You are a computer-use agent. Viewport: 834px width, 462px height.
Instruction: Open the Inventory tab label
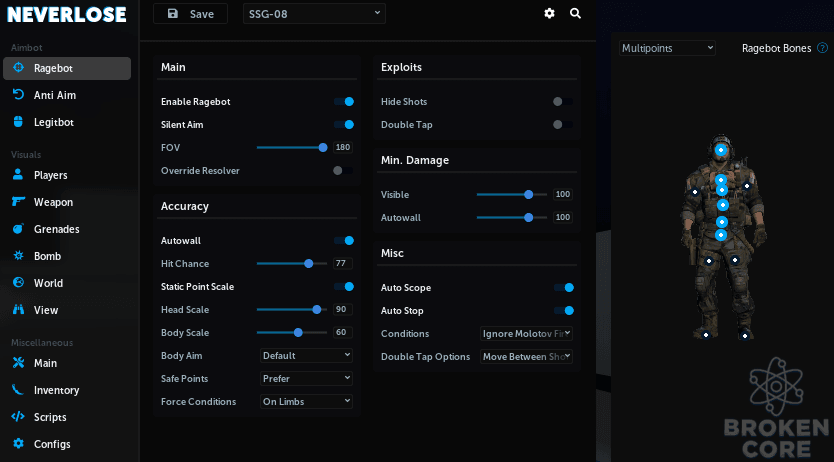tap(56, 390)
